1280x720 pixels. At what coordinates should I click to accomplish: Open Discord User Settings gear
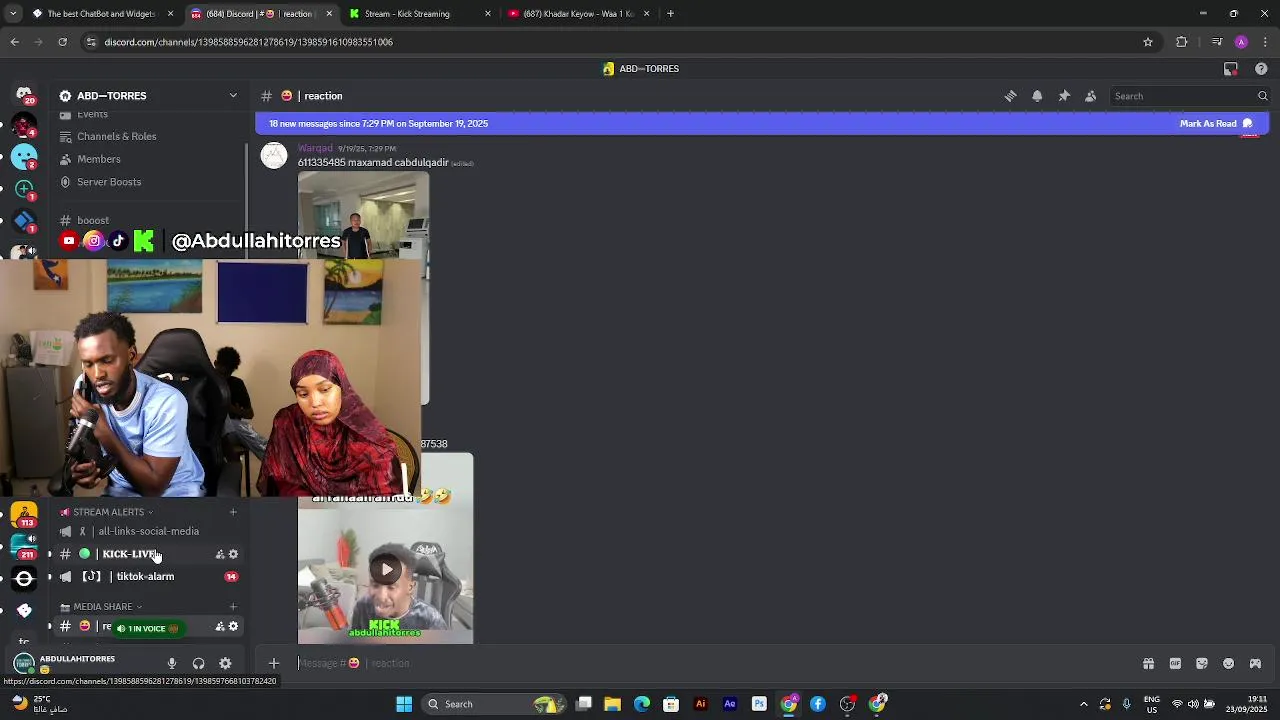pyautogui.click(x=225, y=663)
